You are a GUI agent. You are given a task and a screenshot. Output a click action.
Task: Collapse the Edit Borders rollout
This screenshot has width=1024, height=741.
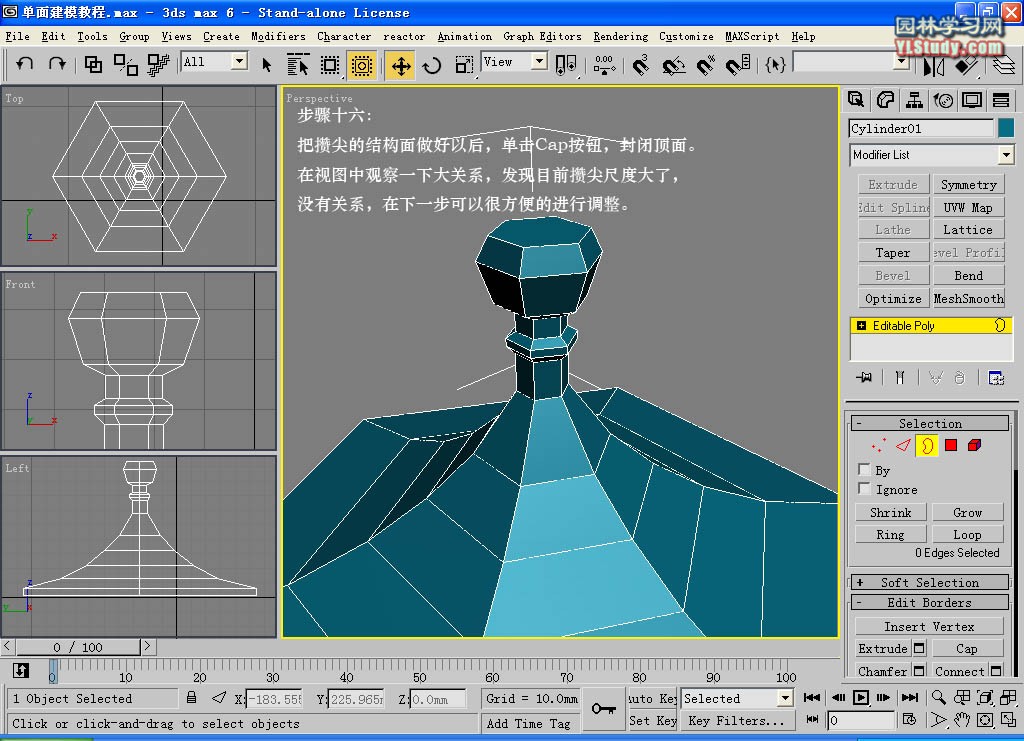click(929, 603)
